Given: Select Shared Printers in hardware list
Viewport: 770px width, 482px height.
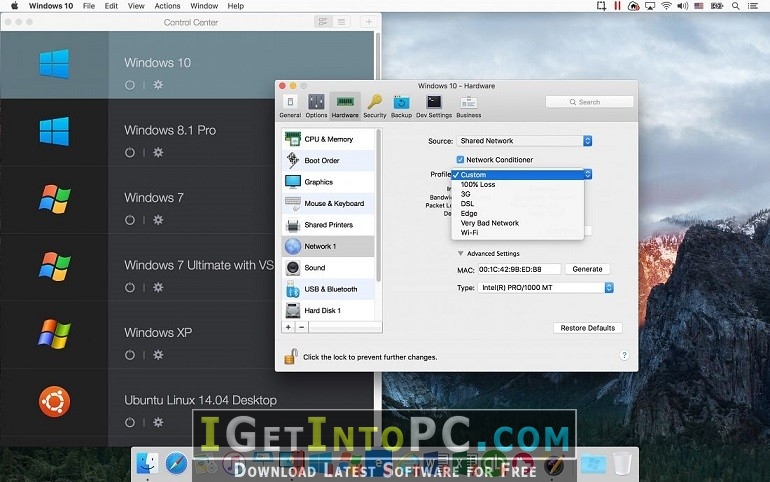Looking at the screenshot, I should pos(328,225).
